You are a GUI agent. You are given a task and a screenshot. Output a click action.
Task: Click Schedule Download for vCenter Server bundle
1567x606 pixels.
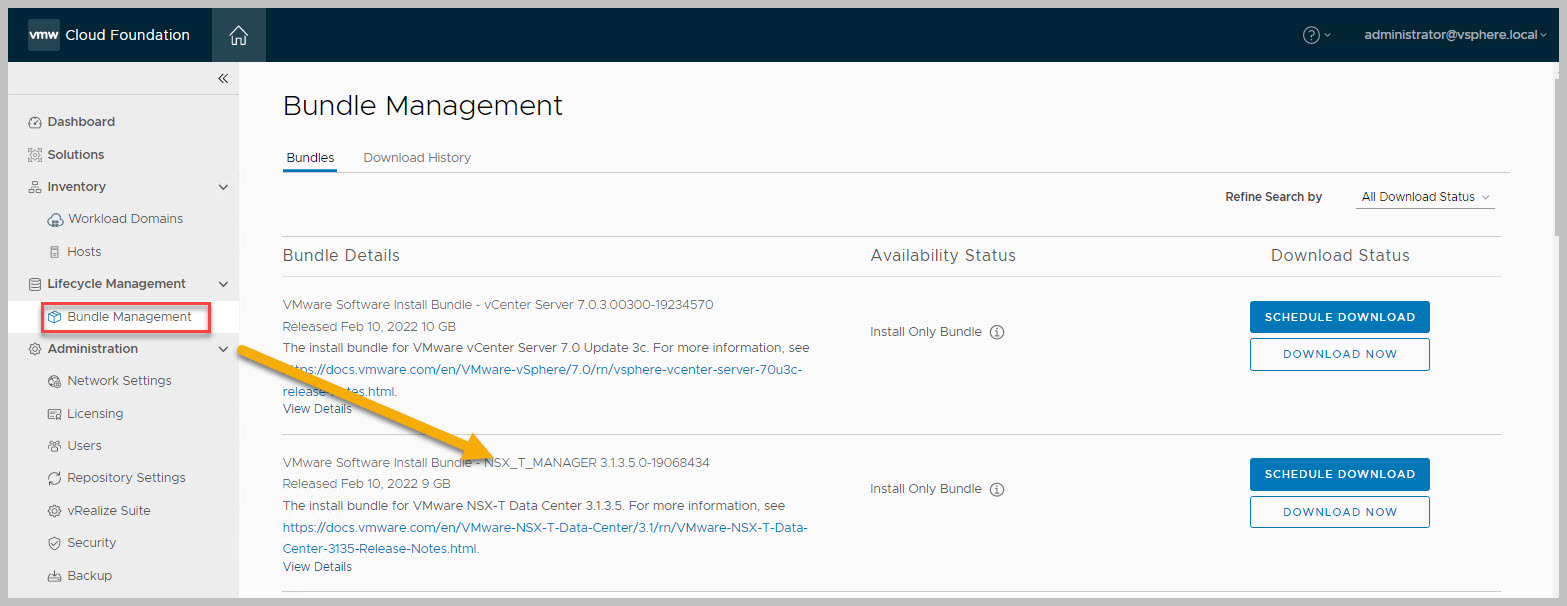coord(1339,317)
